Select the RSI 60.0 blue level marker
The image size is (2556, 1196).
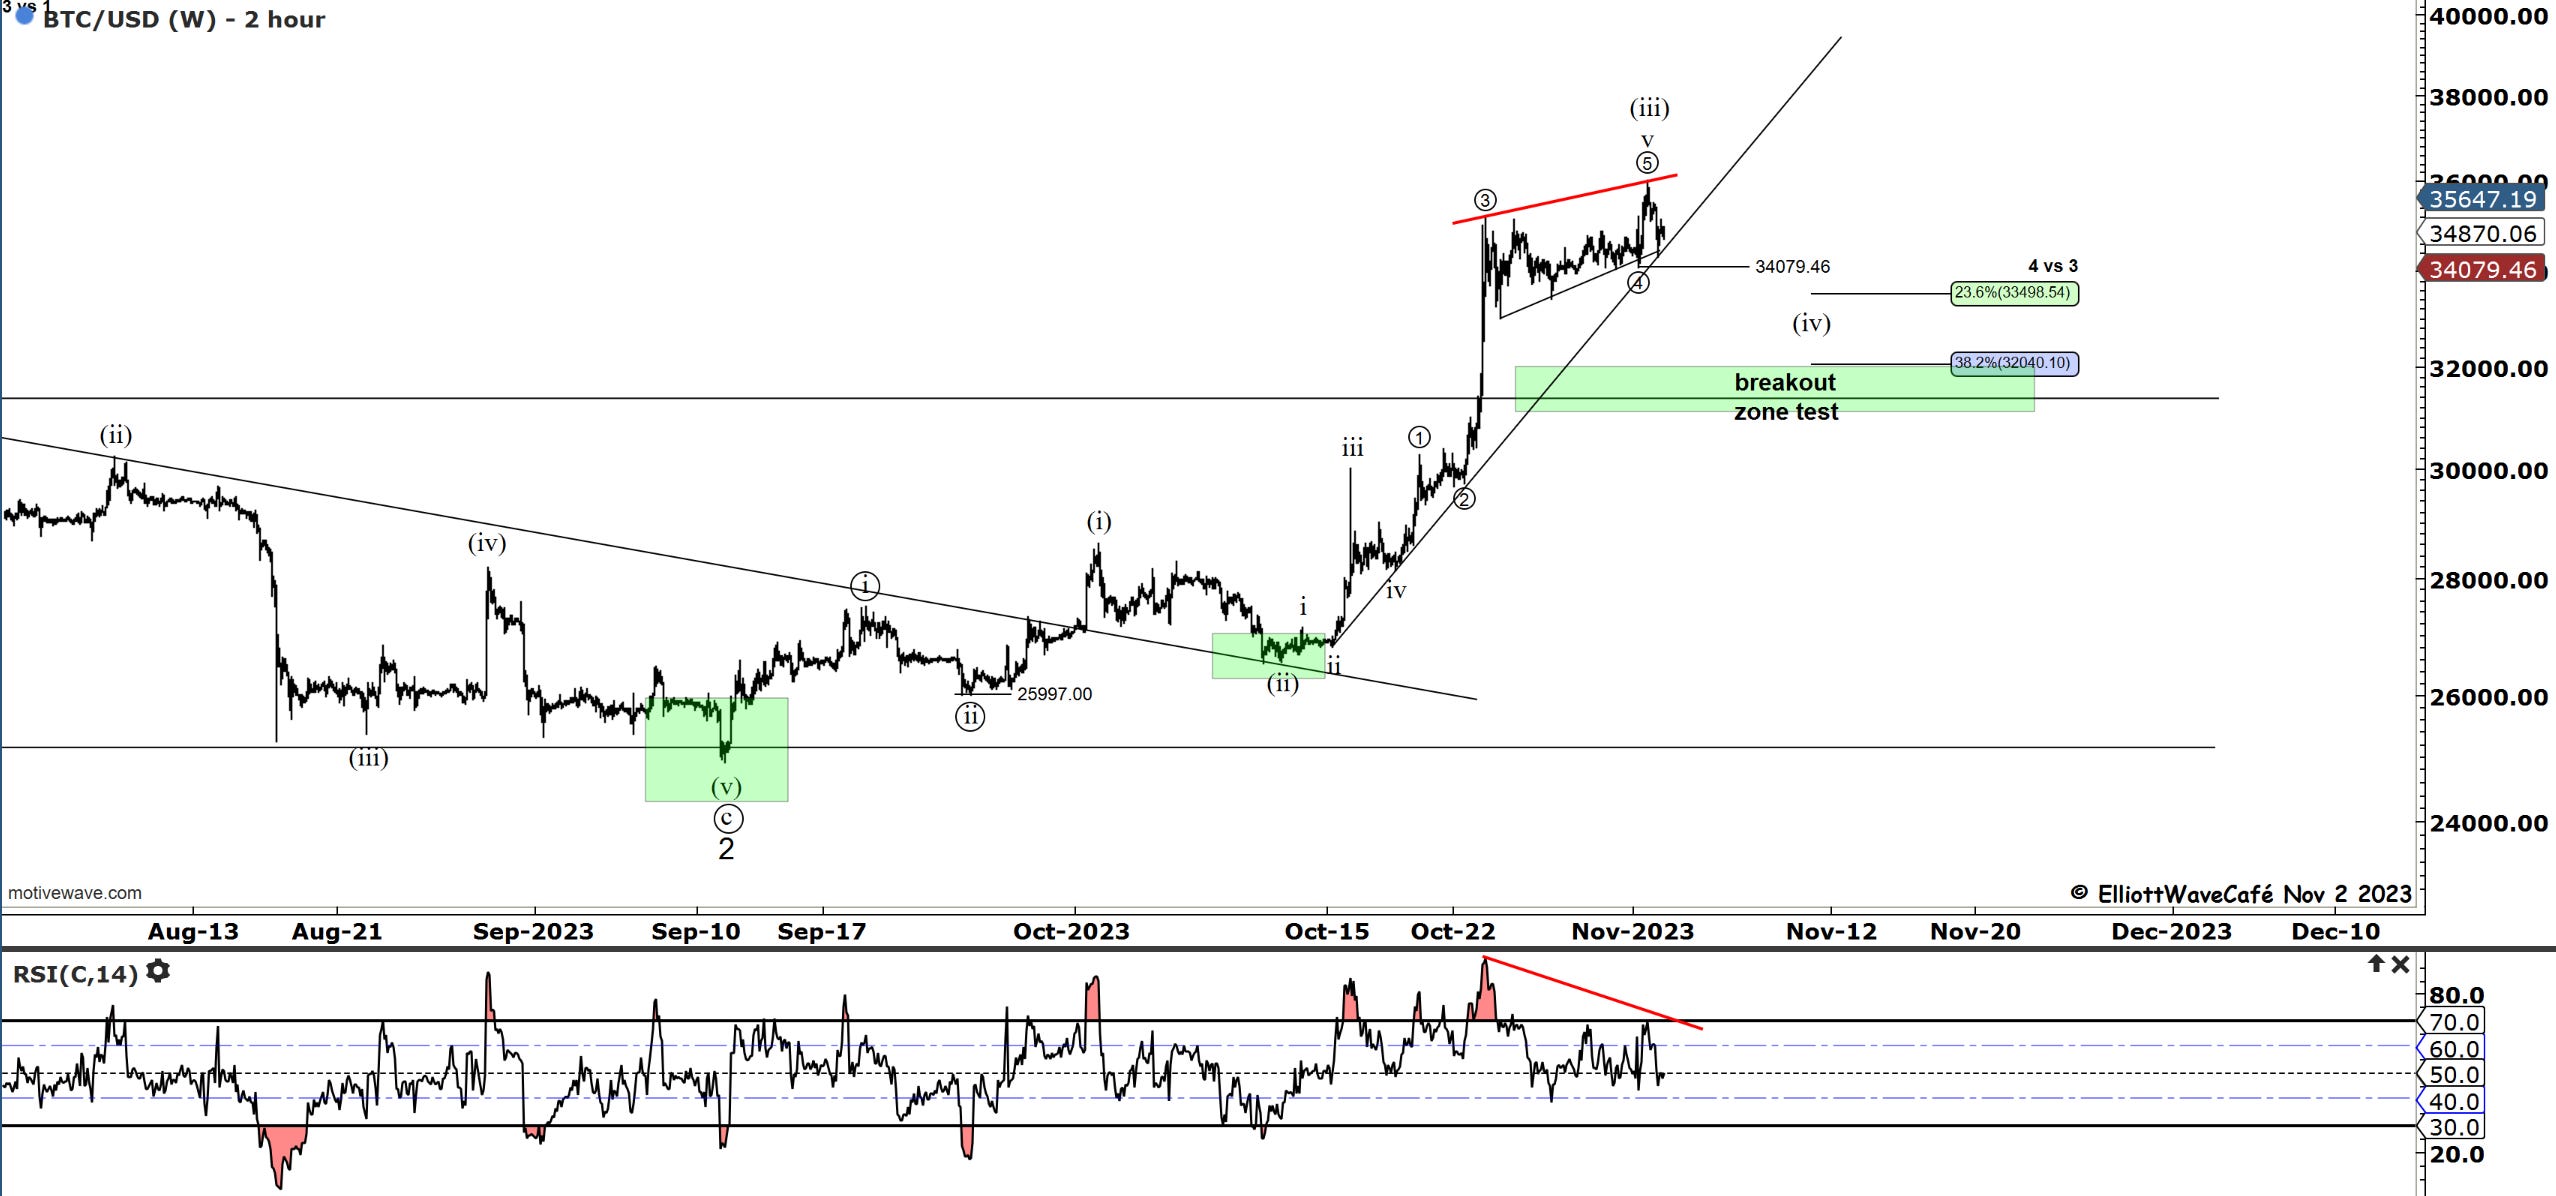(2452, 1049)
